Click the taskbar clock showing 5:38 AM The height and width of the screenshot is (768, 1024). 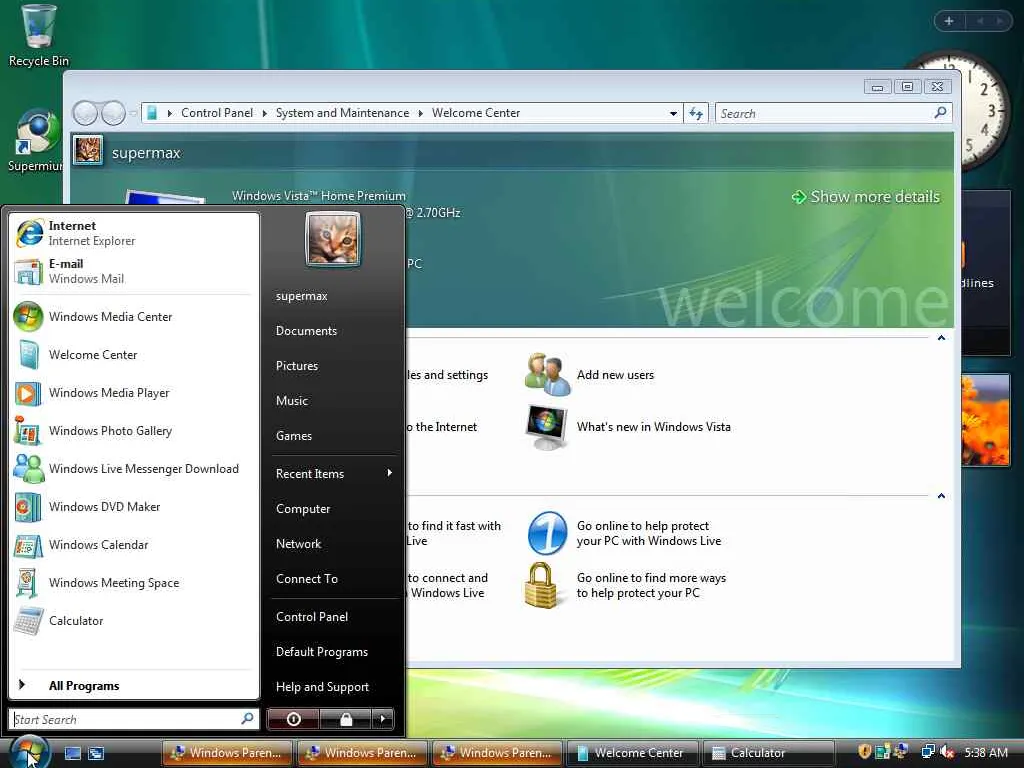[985, 752]
